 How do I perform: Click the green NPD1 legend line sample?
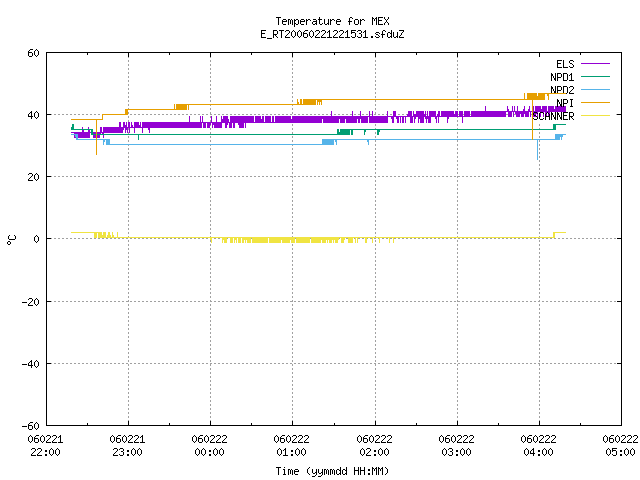coord(595,76)
